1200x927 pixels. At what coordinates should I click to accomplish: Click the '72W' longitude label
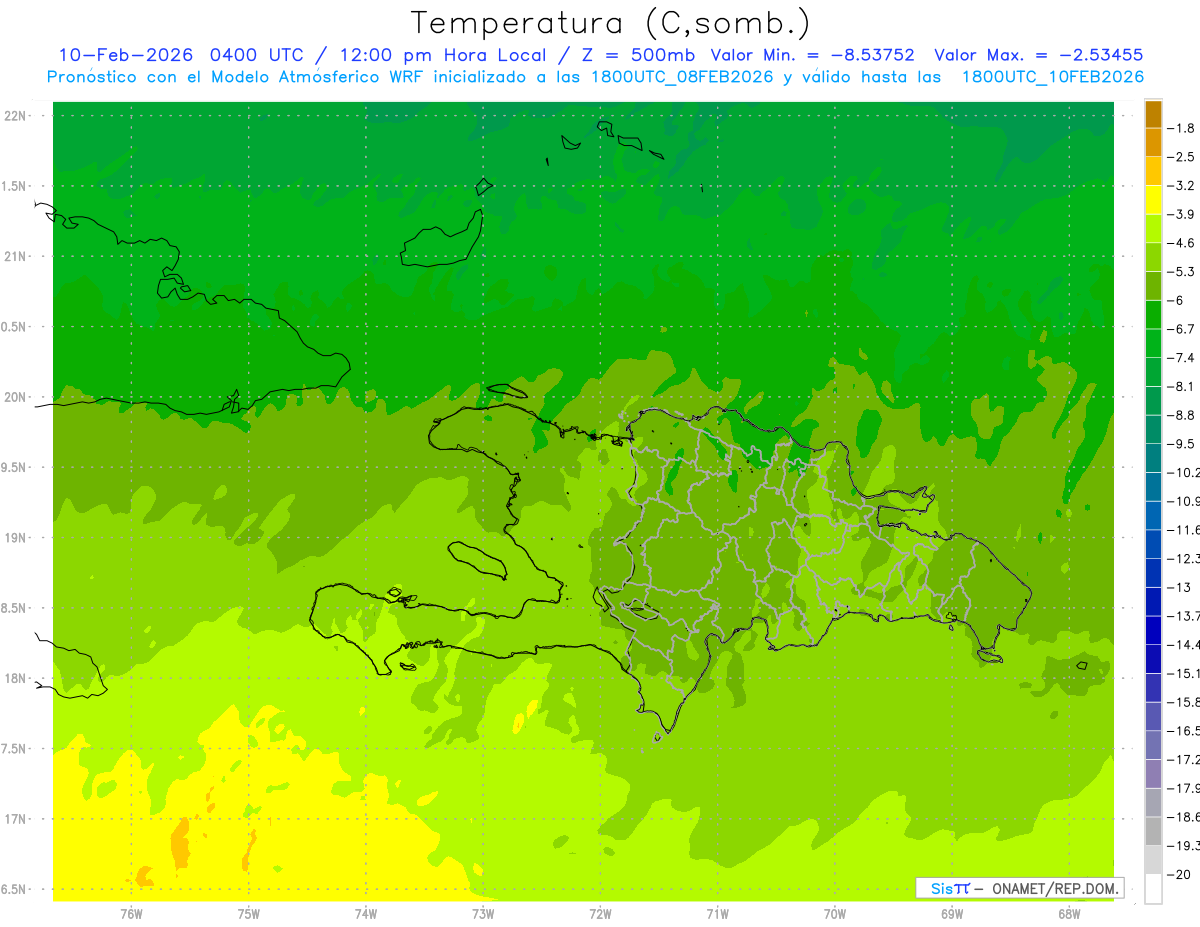[x=601, y=913]
